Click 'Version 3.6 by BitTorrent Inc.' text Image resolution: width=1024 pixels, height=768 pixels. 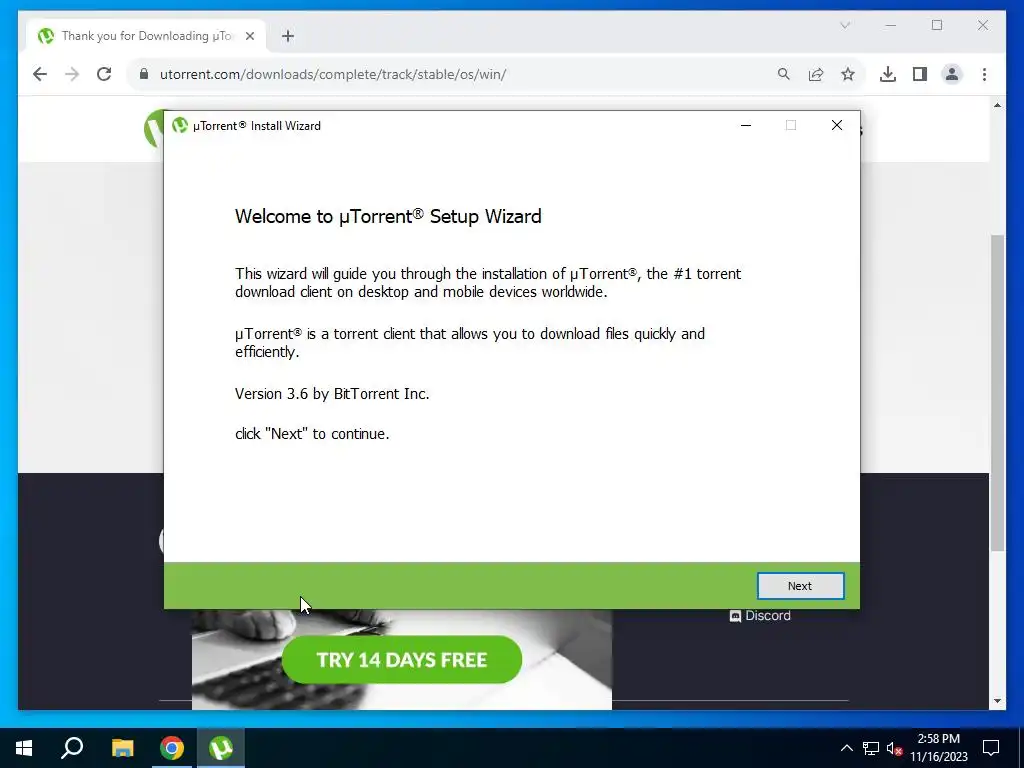(332, 394)
